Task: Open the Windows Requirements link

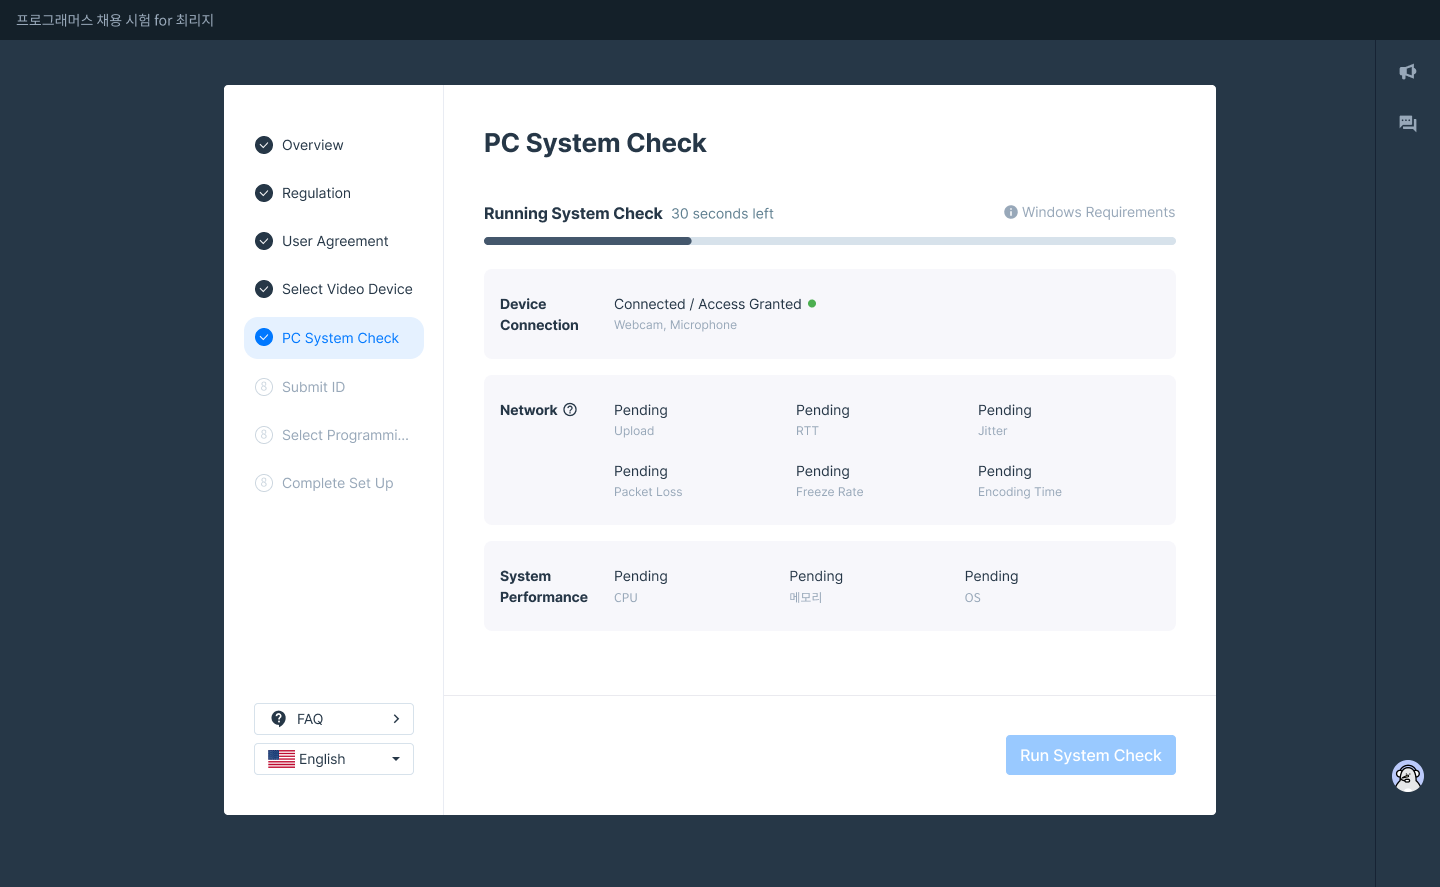Action: [x=1098, y=212]
